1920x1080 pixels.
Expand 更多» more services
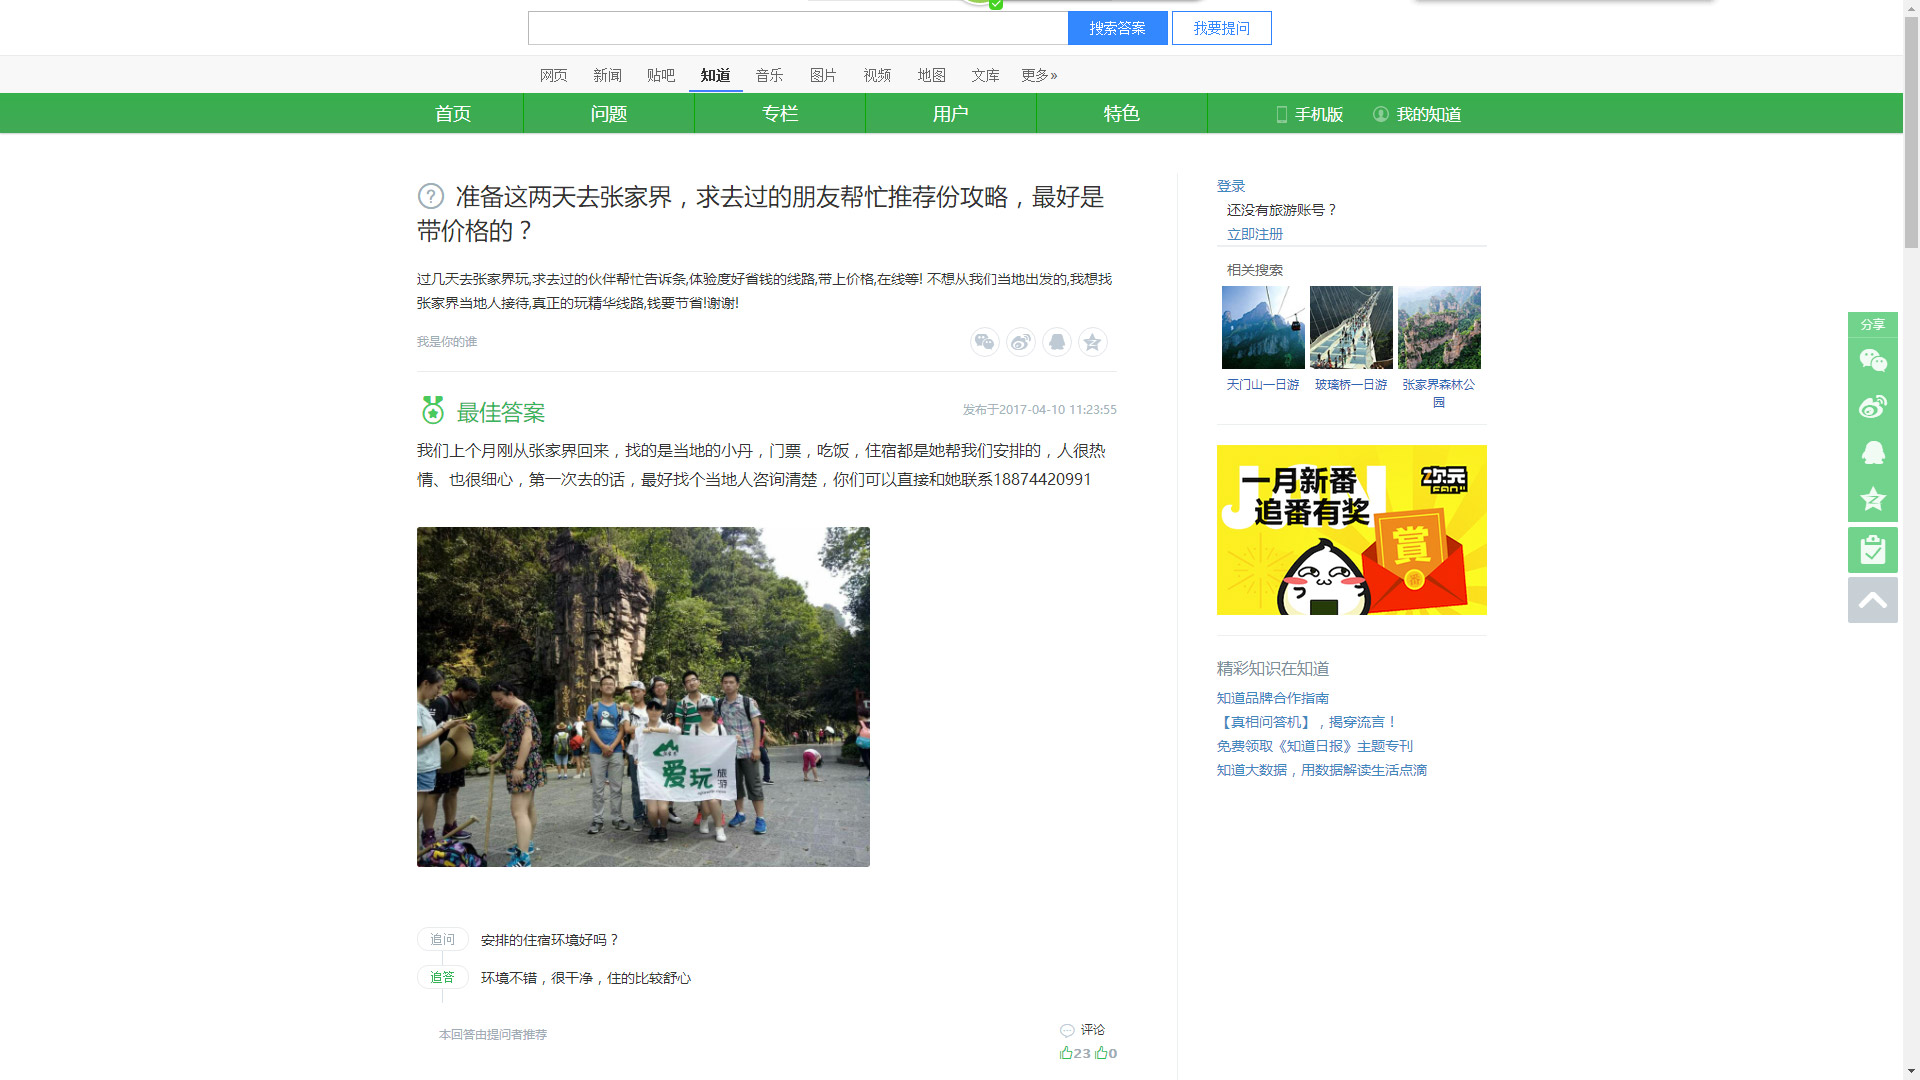coord(1039,75)
